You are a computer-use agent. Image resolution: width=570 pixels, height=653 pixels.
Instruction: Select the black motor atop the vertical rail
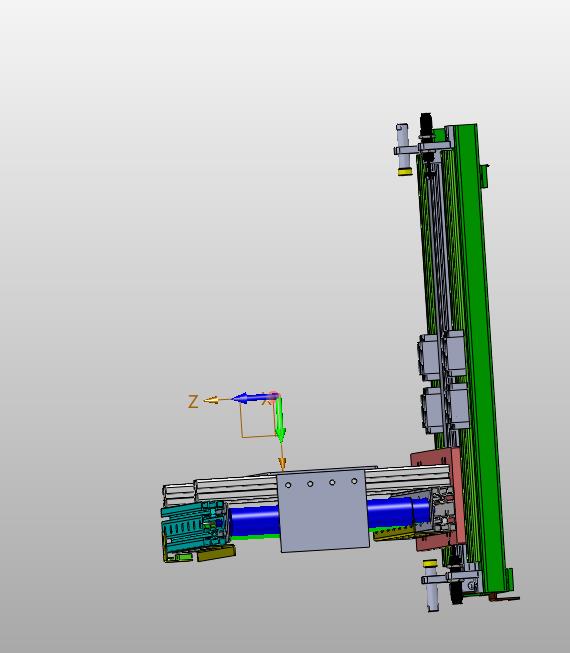pyautogui.click(x=426, y=124)
